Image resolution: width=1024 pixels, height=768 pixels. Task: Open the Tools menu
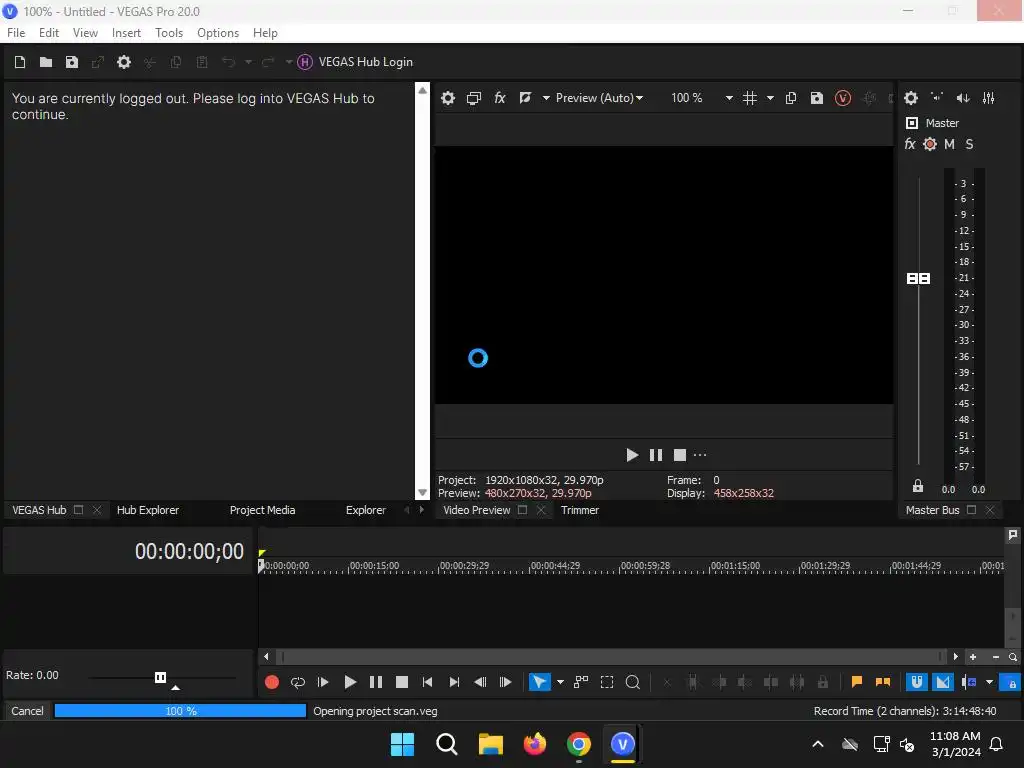[x=168, y=33]
